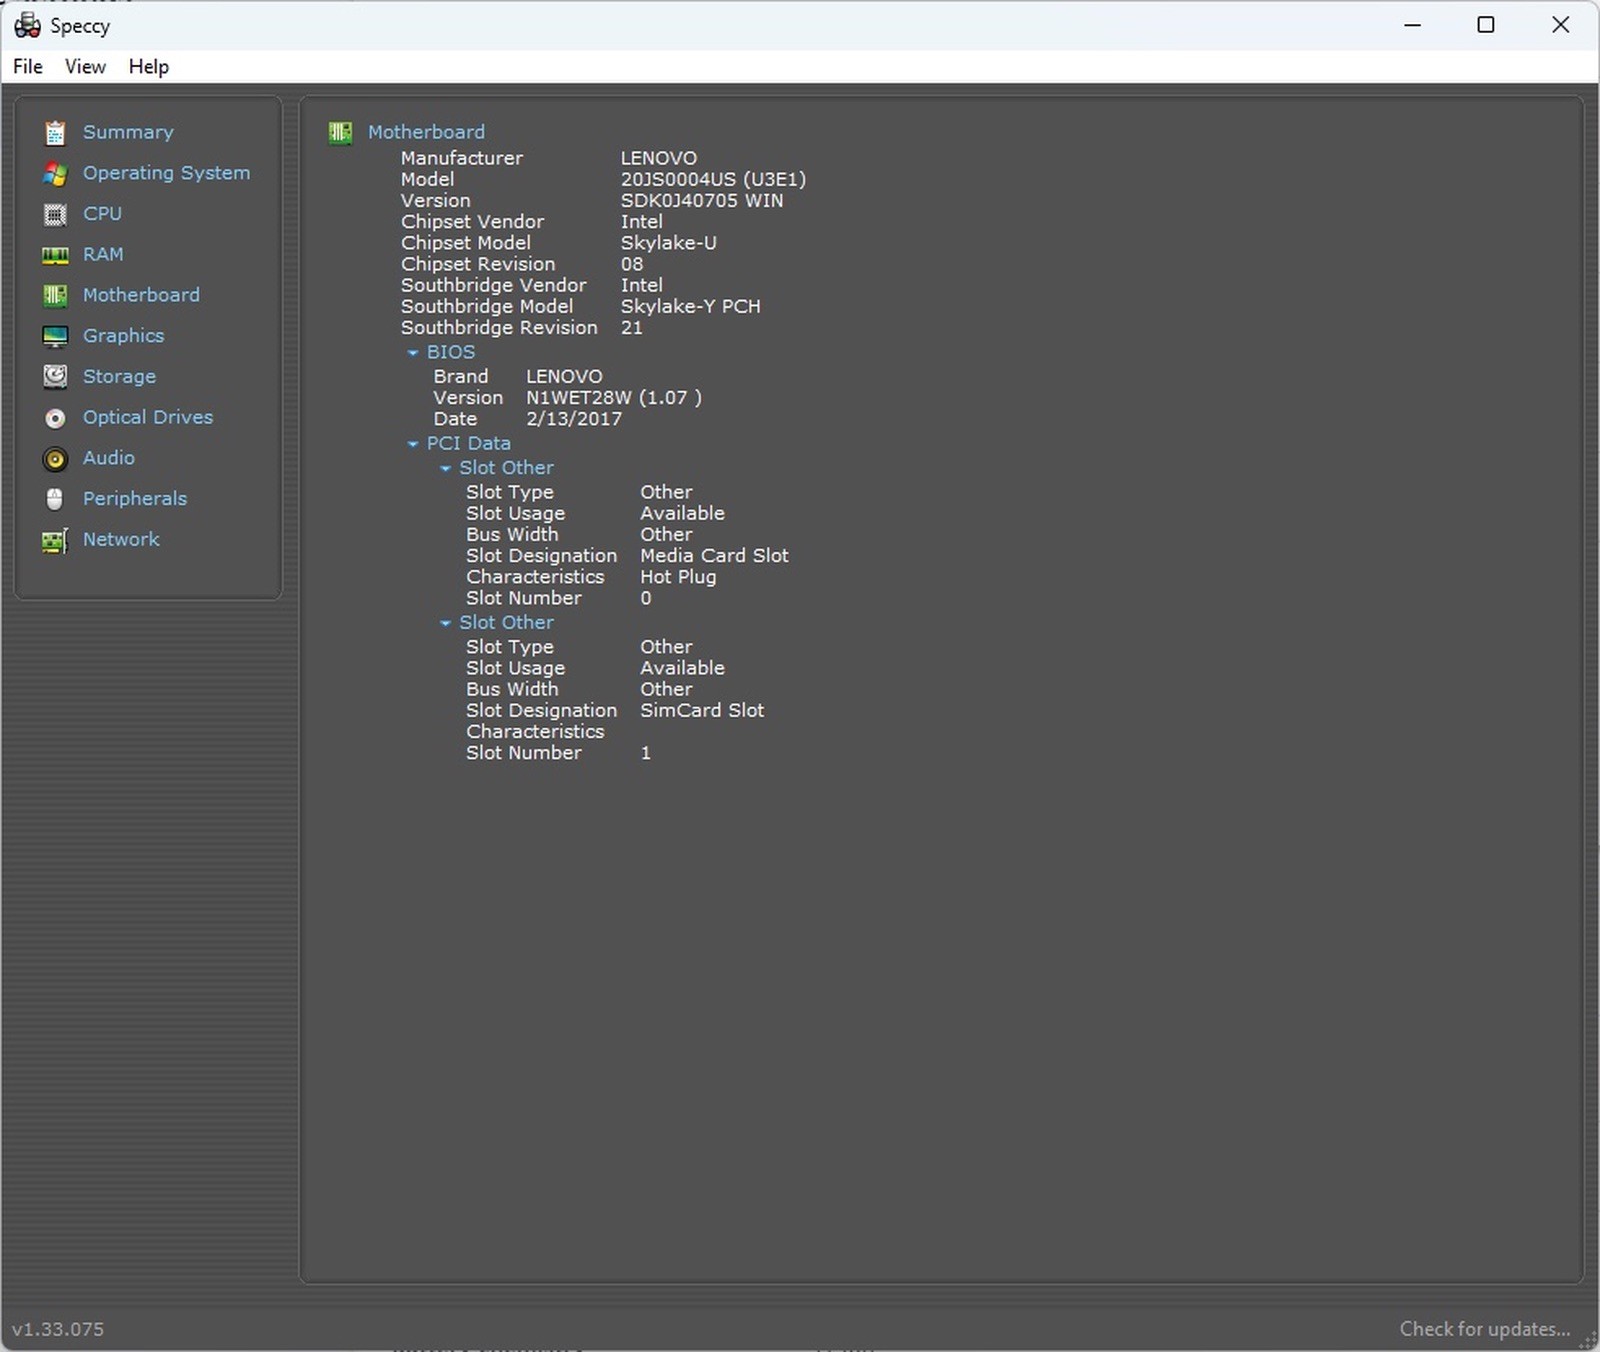Click the Peripherals mouse icon
The width and height of the screenshot is (1600, 1352).
pyautogui.click(x=55, y=499)
